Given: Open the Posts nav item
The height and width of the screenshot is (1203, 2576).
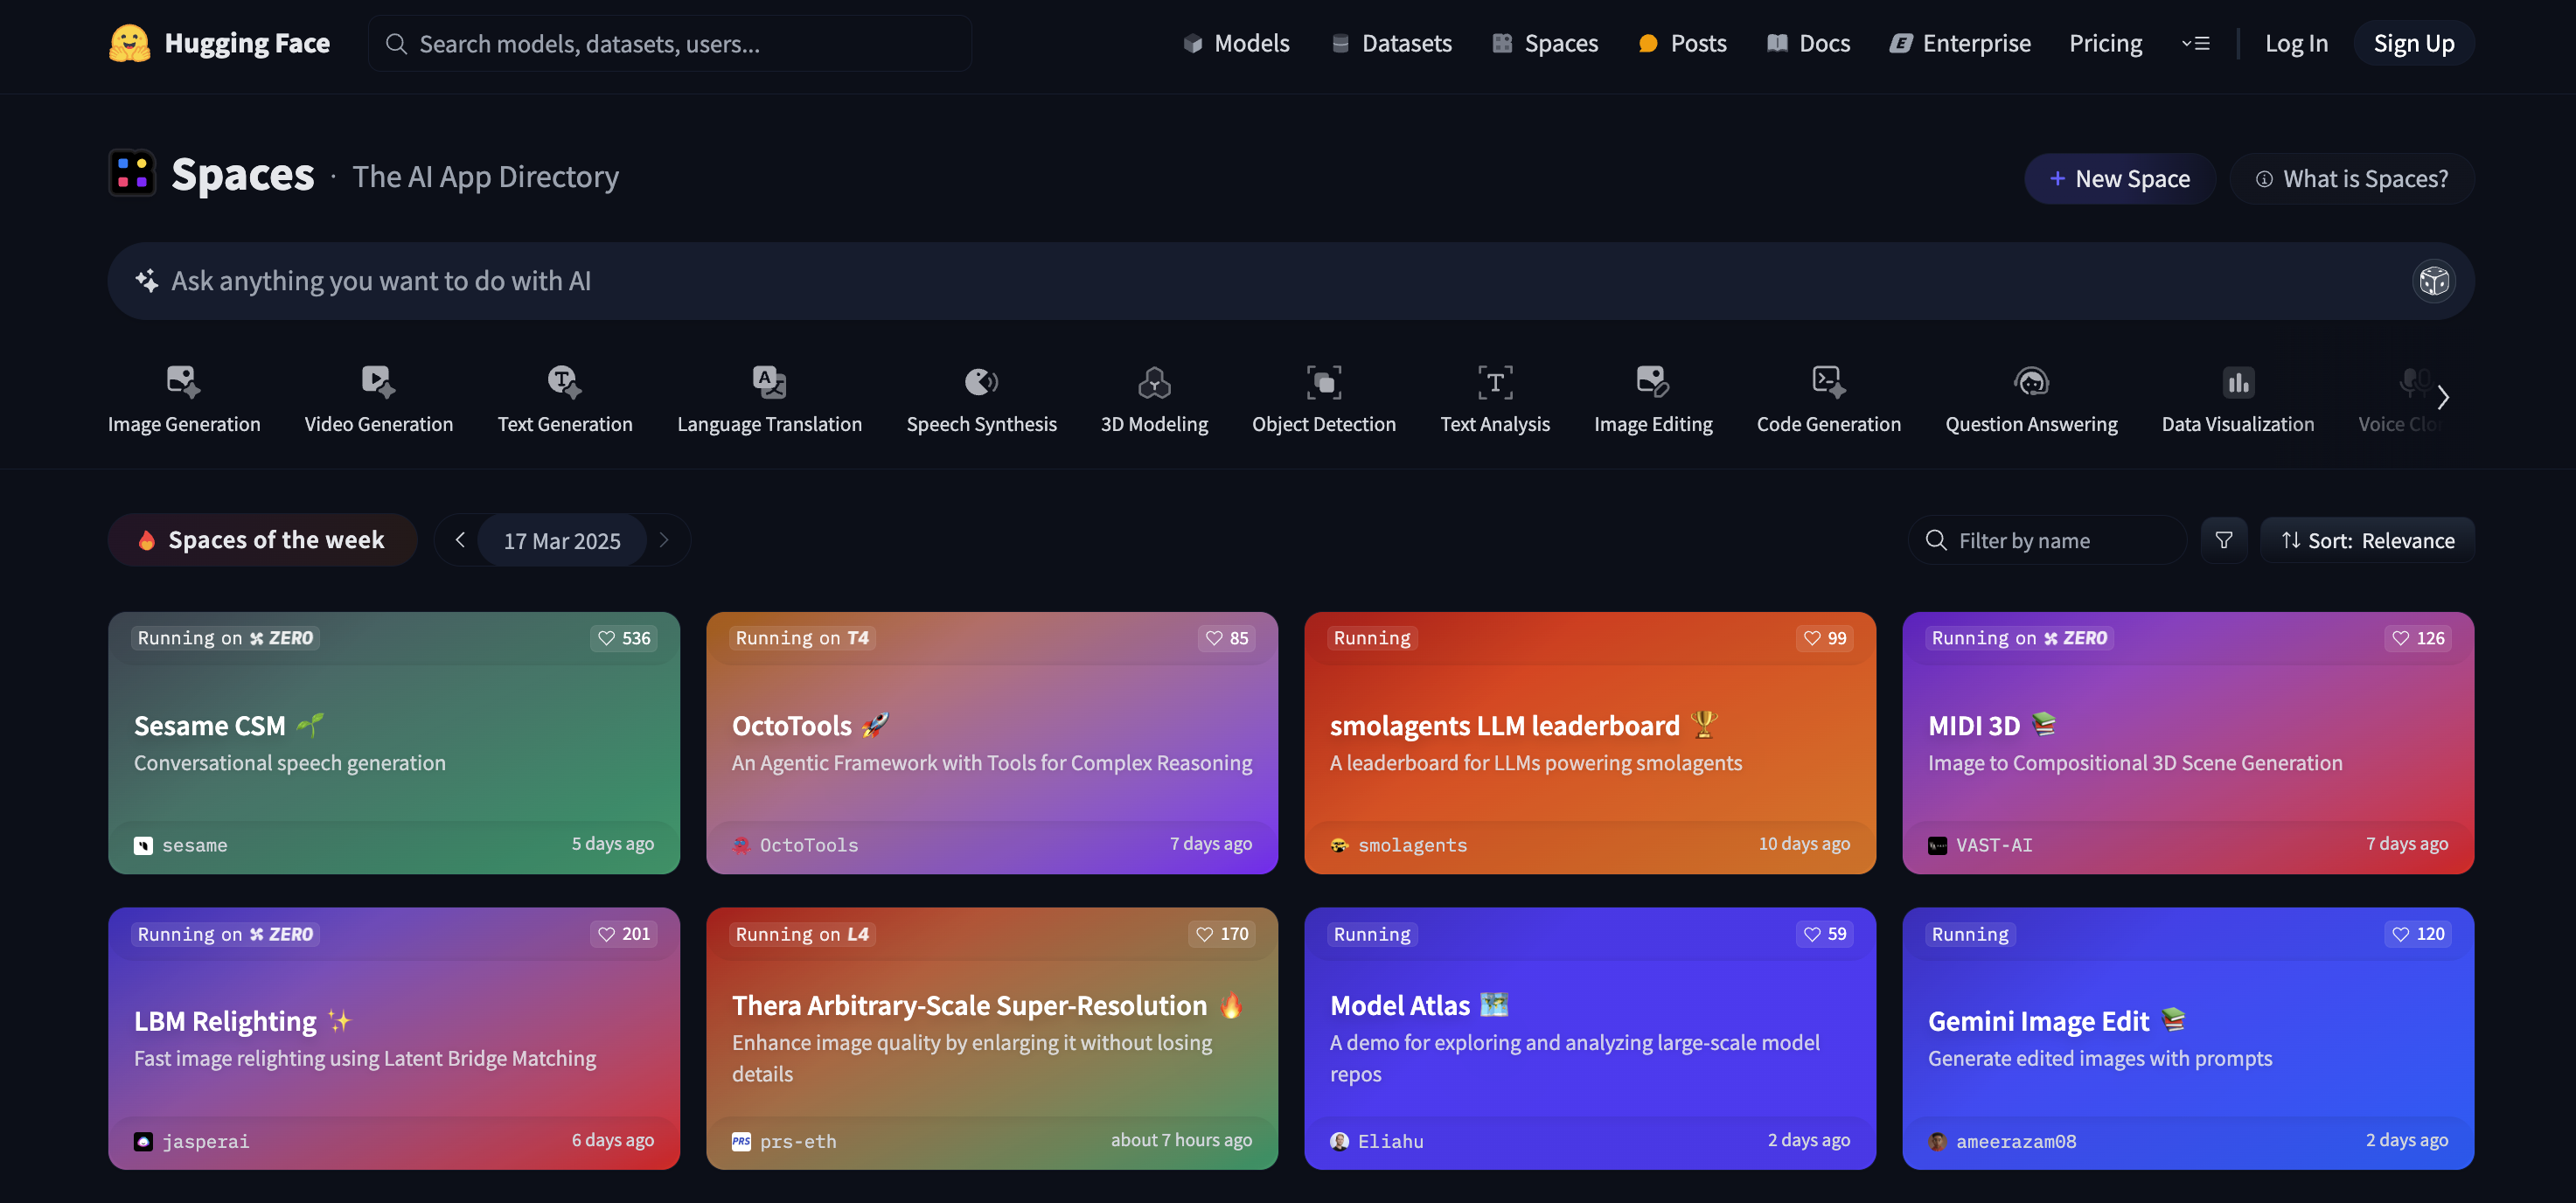Looking at the screenshot, I should point(1683,43).
